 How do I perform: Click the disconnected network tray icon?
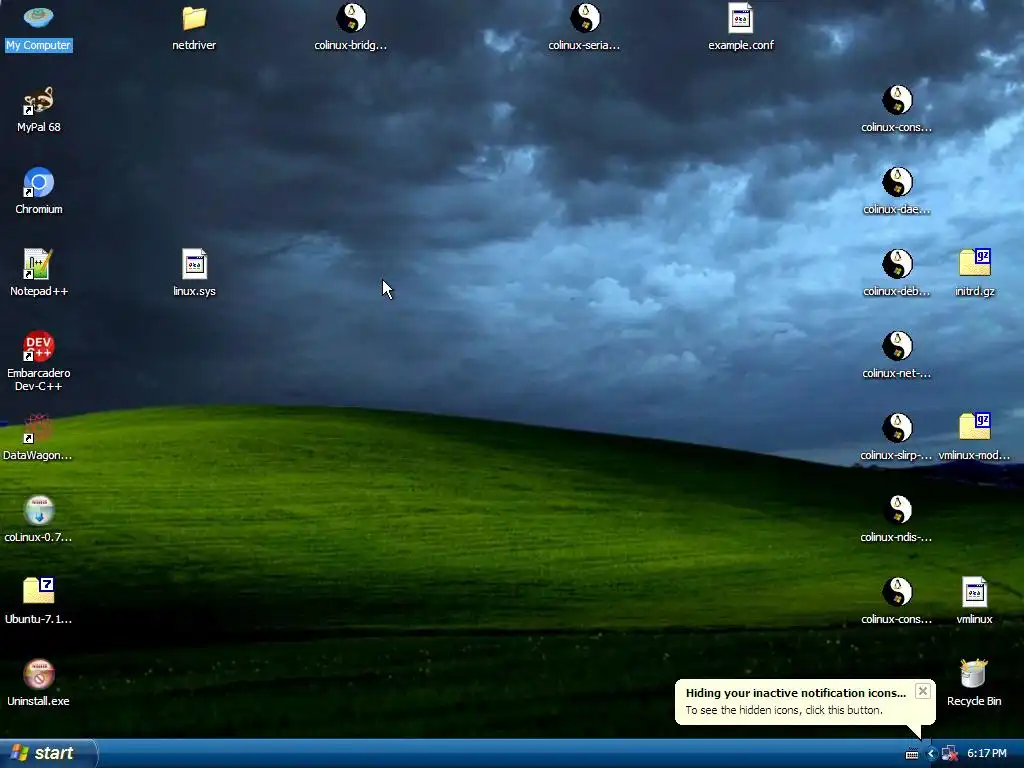(x=950, y=754)
